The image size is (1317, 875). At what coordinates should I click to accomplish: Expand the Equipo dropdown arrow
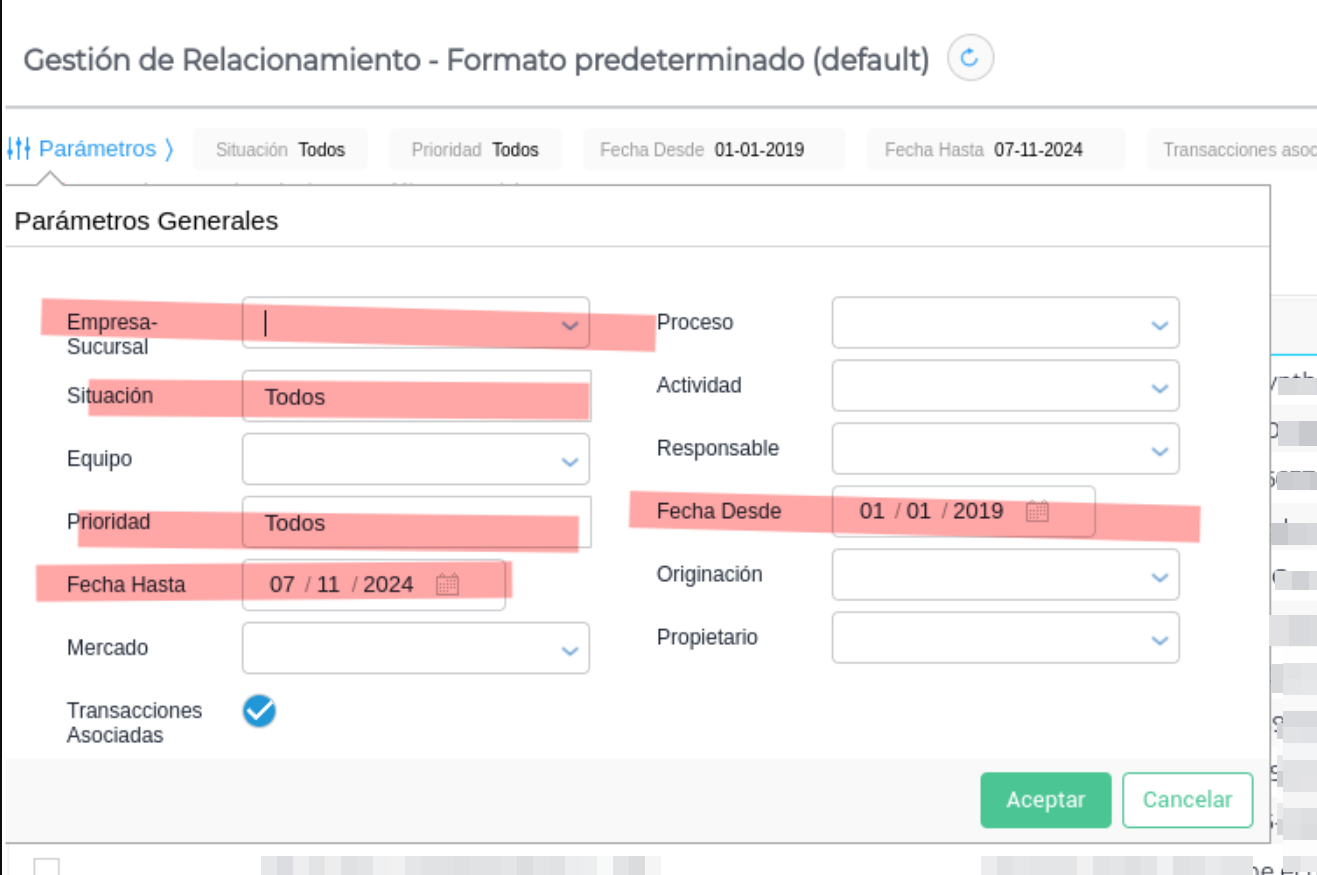570,461
